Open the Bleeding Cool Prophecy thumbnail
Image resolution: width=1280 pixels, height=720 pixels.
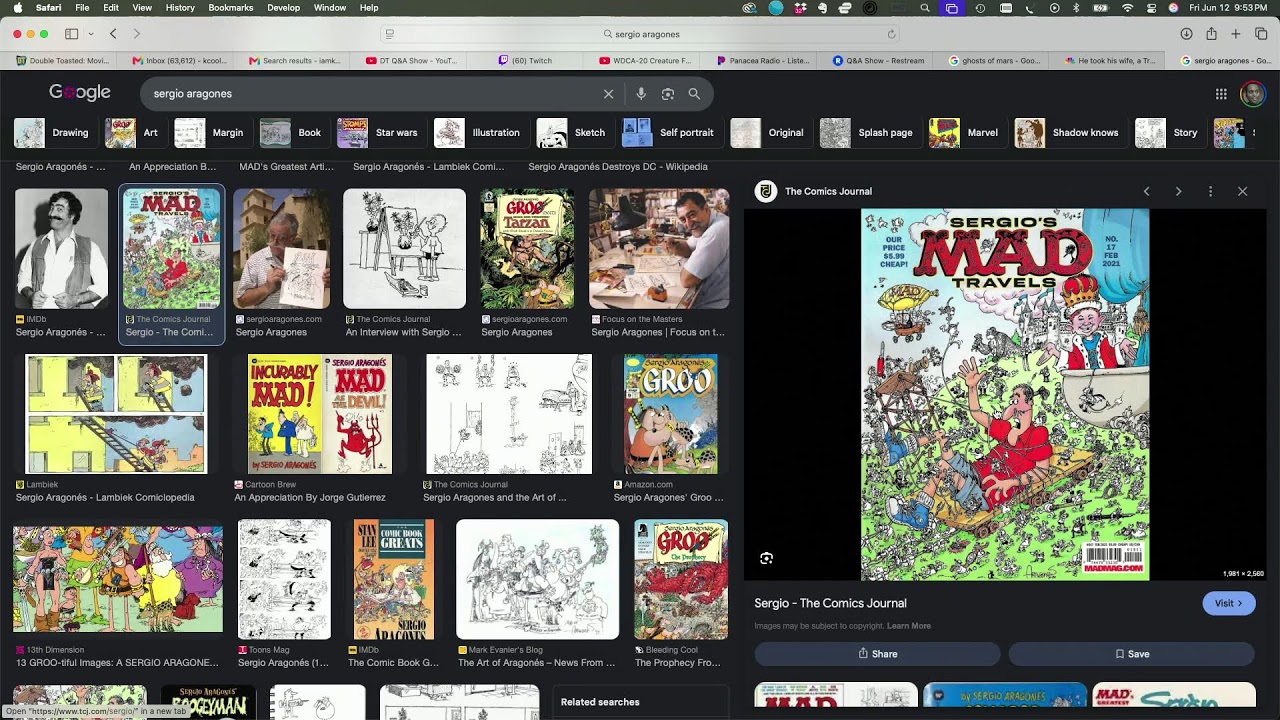(x=681, y=579)
